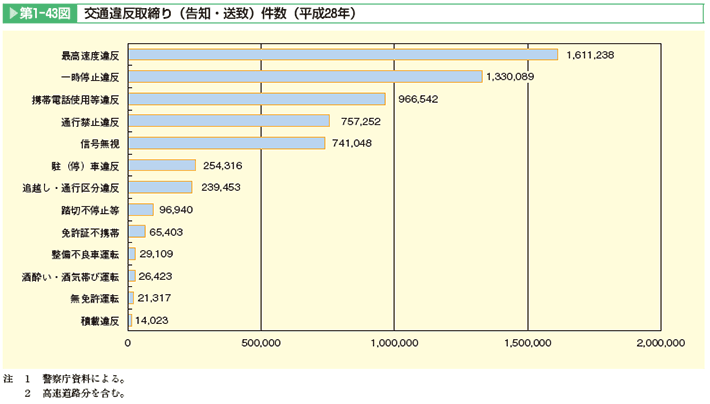Click the 最高速度違反 bar
Image resolution: width=710 pixels, height=404 pixels.
[343, 55]
